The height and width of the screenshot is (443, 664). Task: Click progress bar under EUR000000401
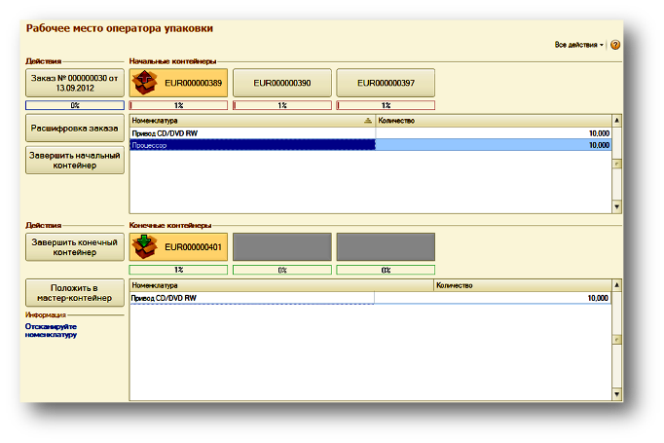click(x=178, y=270)
